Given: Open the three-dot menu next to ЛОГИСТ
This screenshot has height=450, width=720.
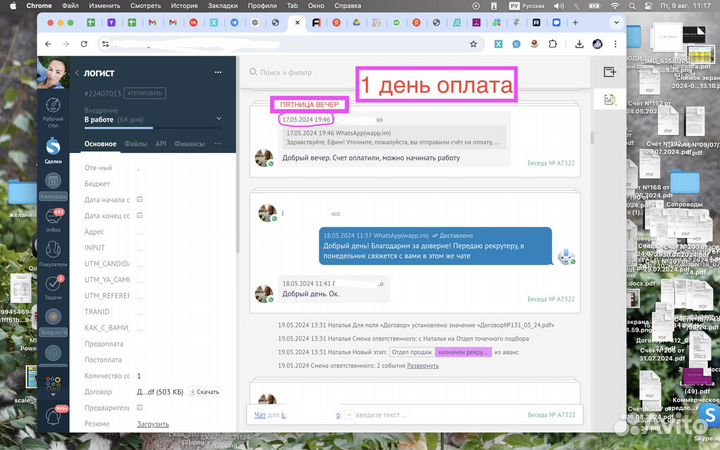Looking at the screenshot, I should tap(218, 72).
